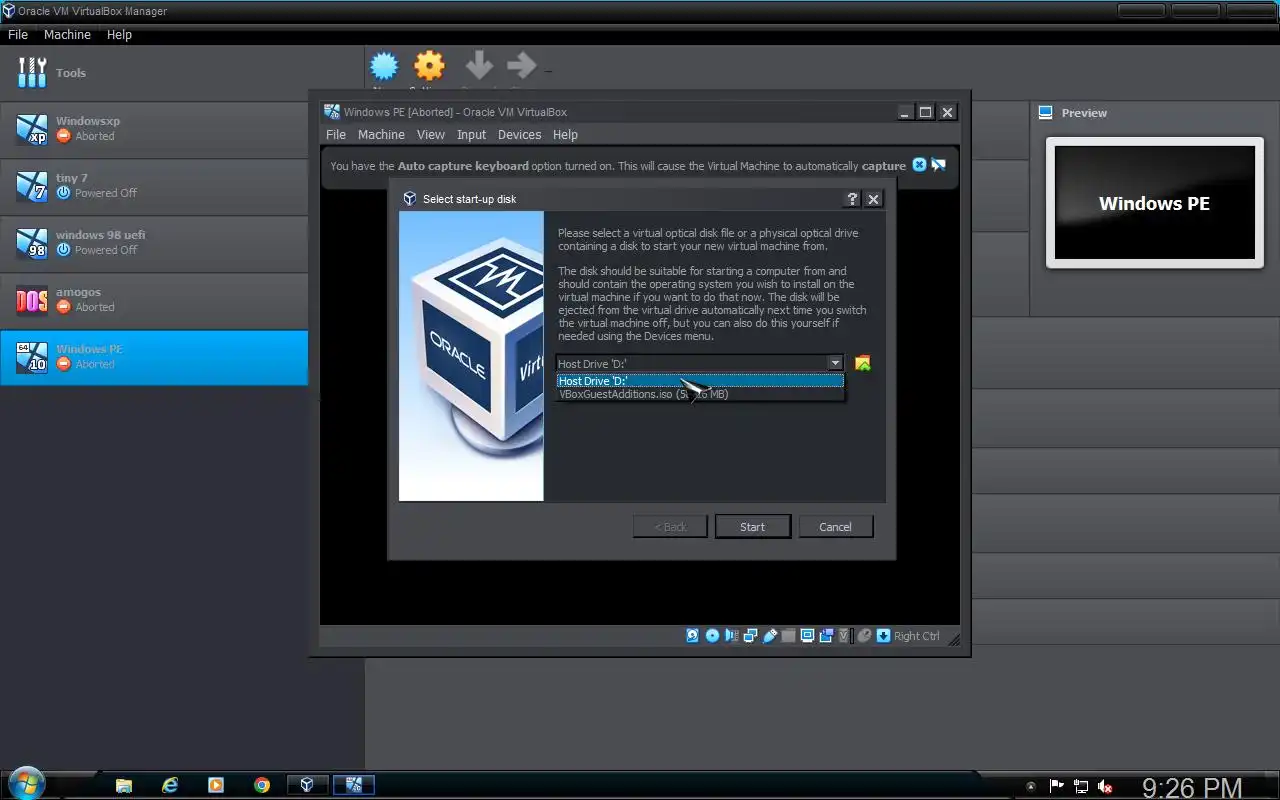Select the Windowsxp virtual machine
Image resolution: width=1280 pixels, height=800 pixels.
(x=154, y=128)
